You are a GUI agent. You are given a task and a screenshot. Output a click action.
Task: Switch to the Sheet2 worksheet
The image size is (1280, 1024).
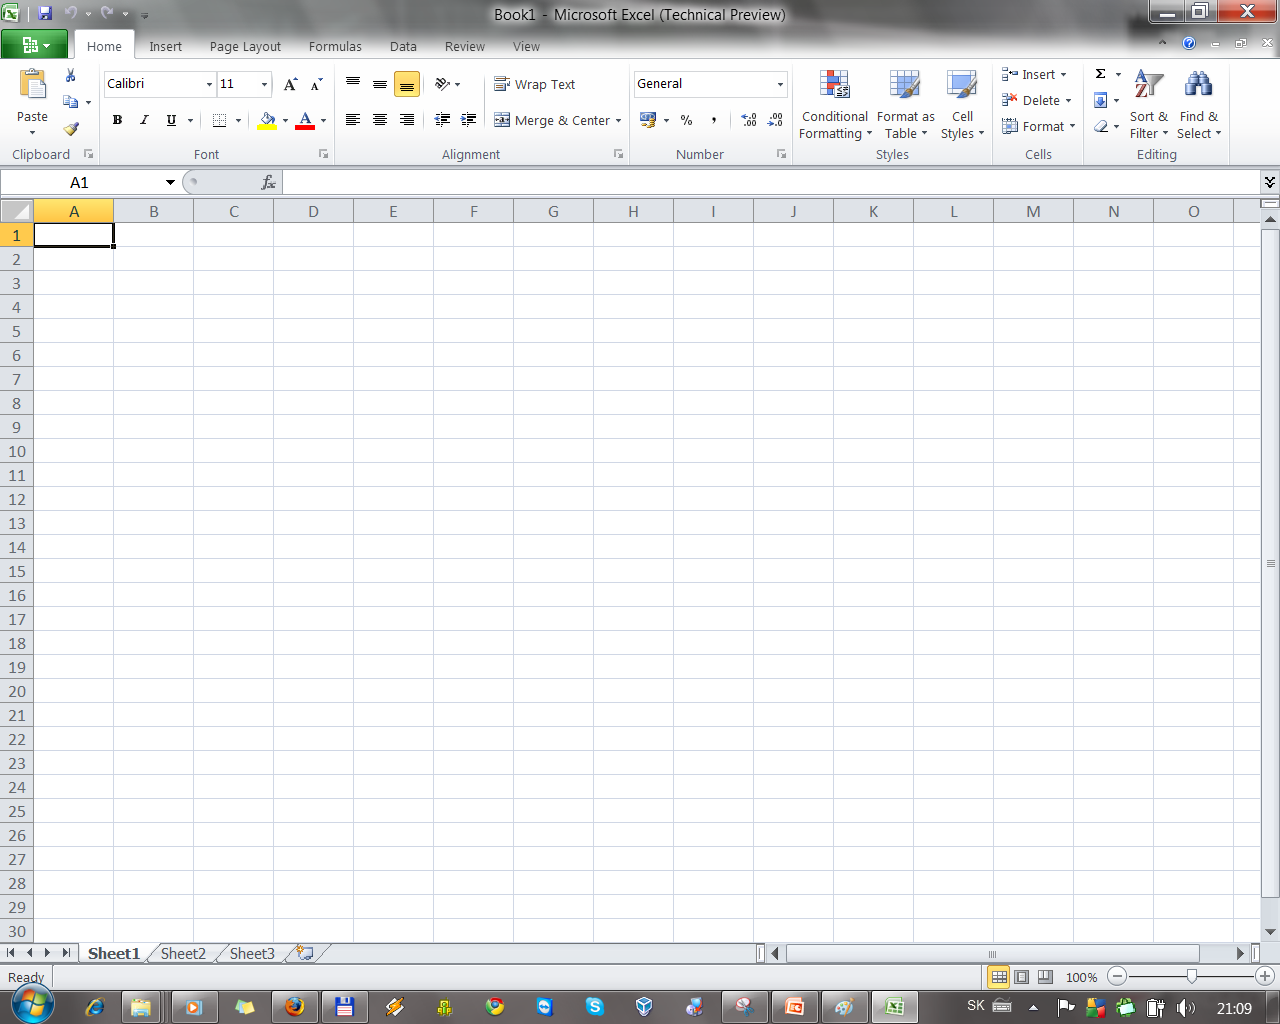[x=183, y=953]
